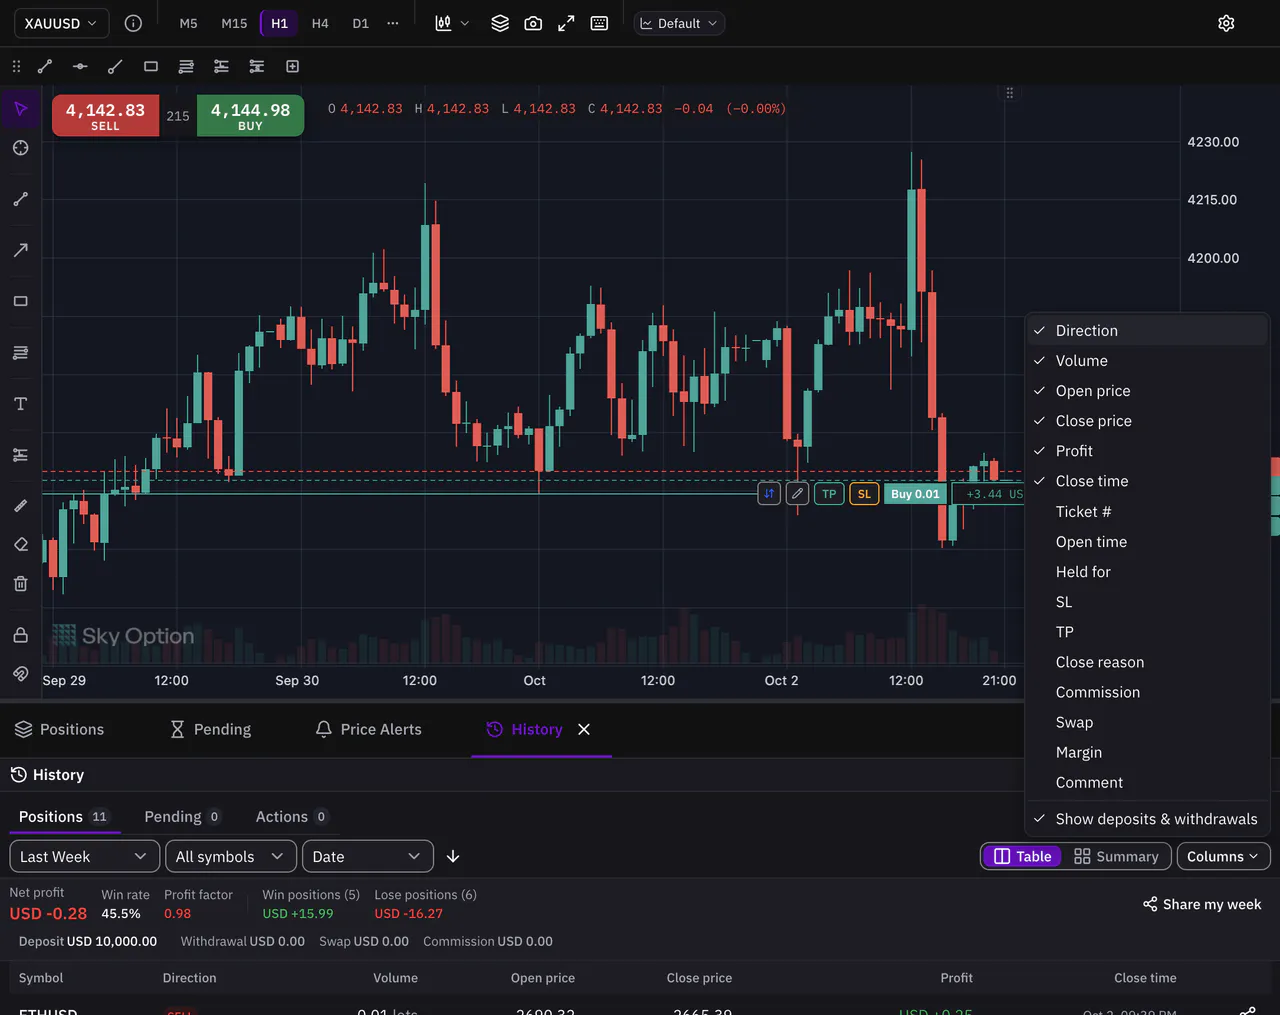This screenshot has width=1280, height=1015.
Task: Click the red SELL price button
Action: [x=105, y=116]
